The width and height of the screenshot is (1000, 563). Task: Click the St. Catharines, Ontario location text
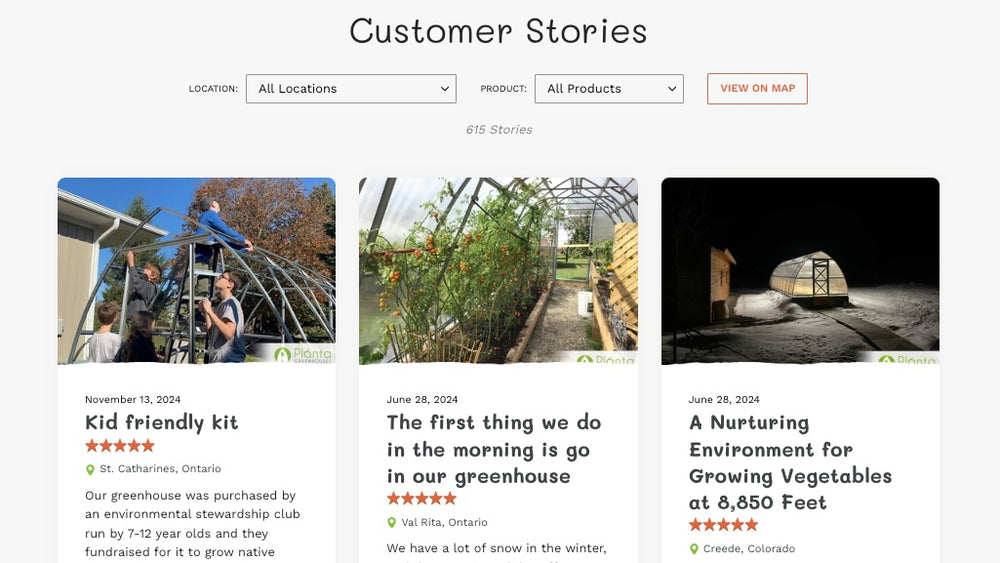point(160,469)
